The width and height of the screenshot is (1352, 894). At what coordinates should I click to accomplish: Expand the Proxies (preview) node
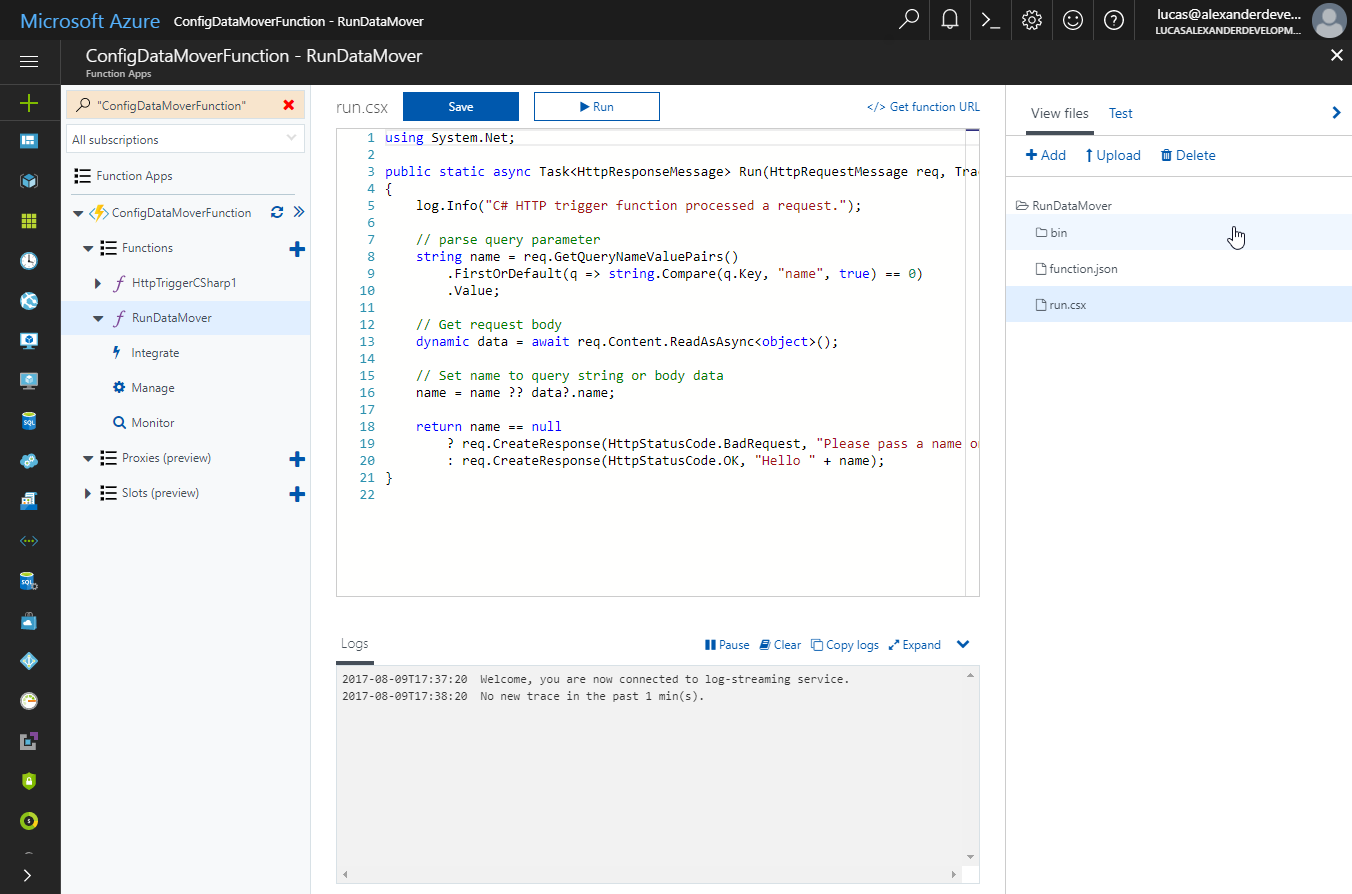point(88,458)
